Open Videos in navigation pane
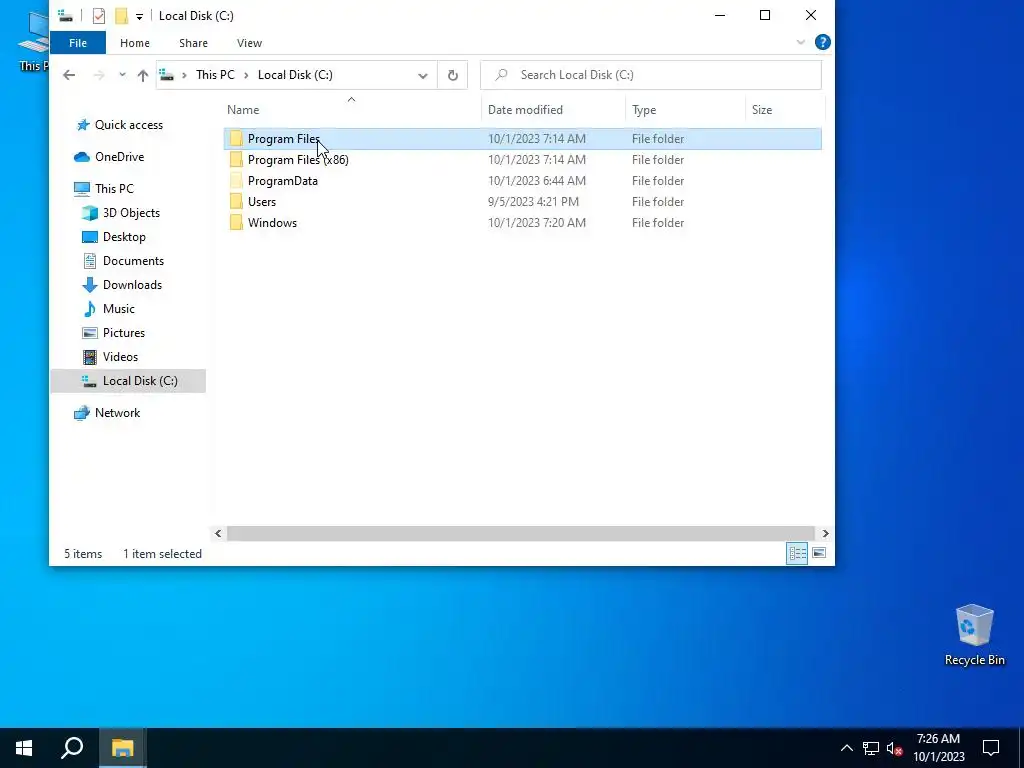 (121, 357)
